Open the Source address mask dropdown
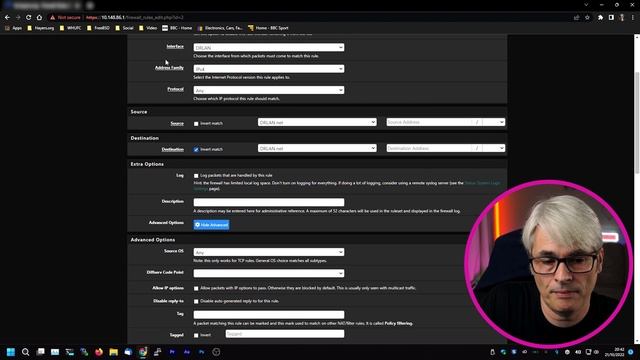Screen dimensions: 640x360 (x=494, y=122)
